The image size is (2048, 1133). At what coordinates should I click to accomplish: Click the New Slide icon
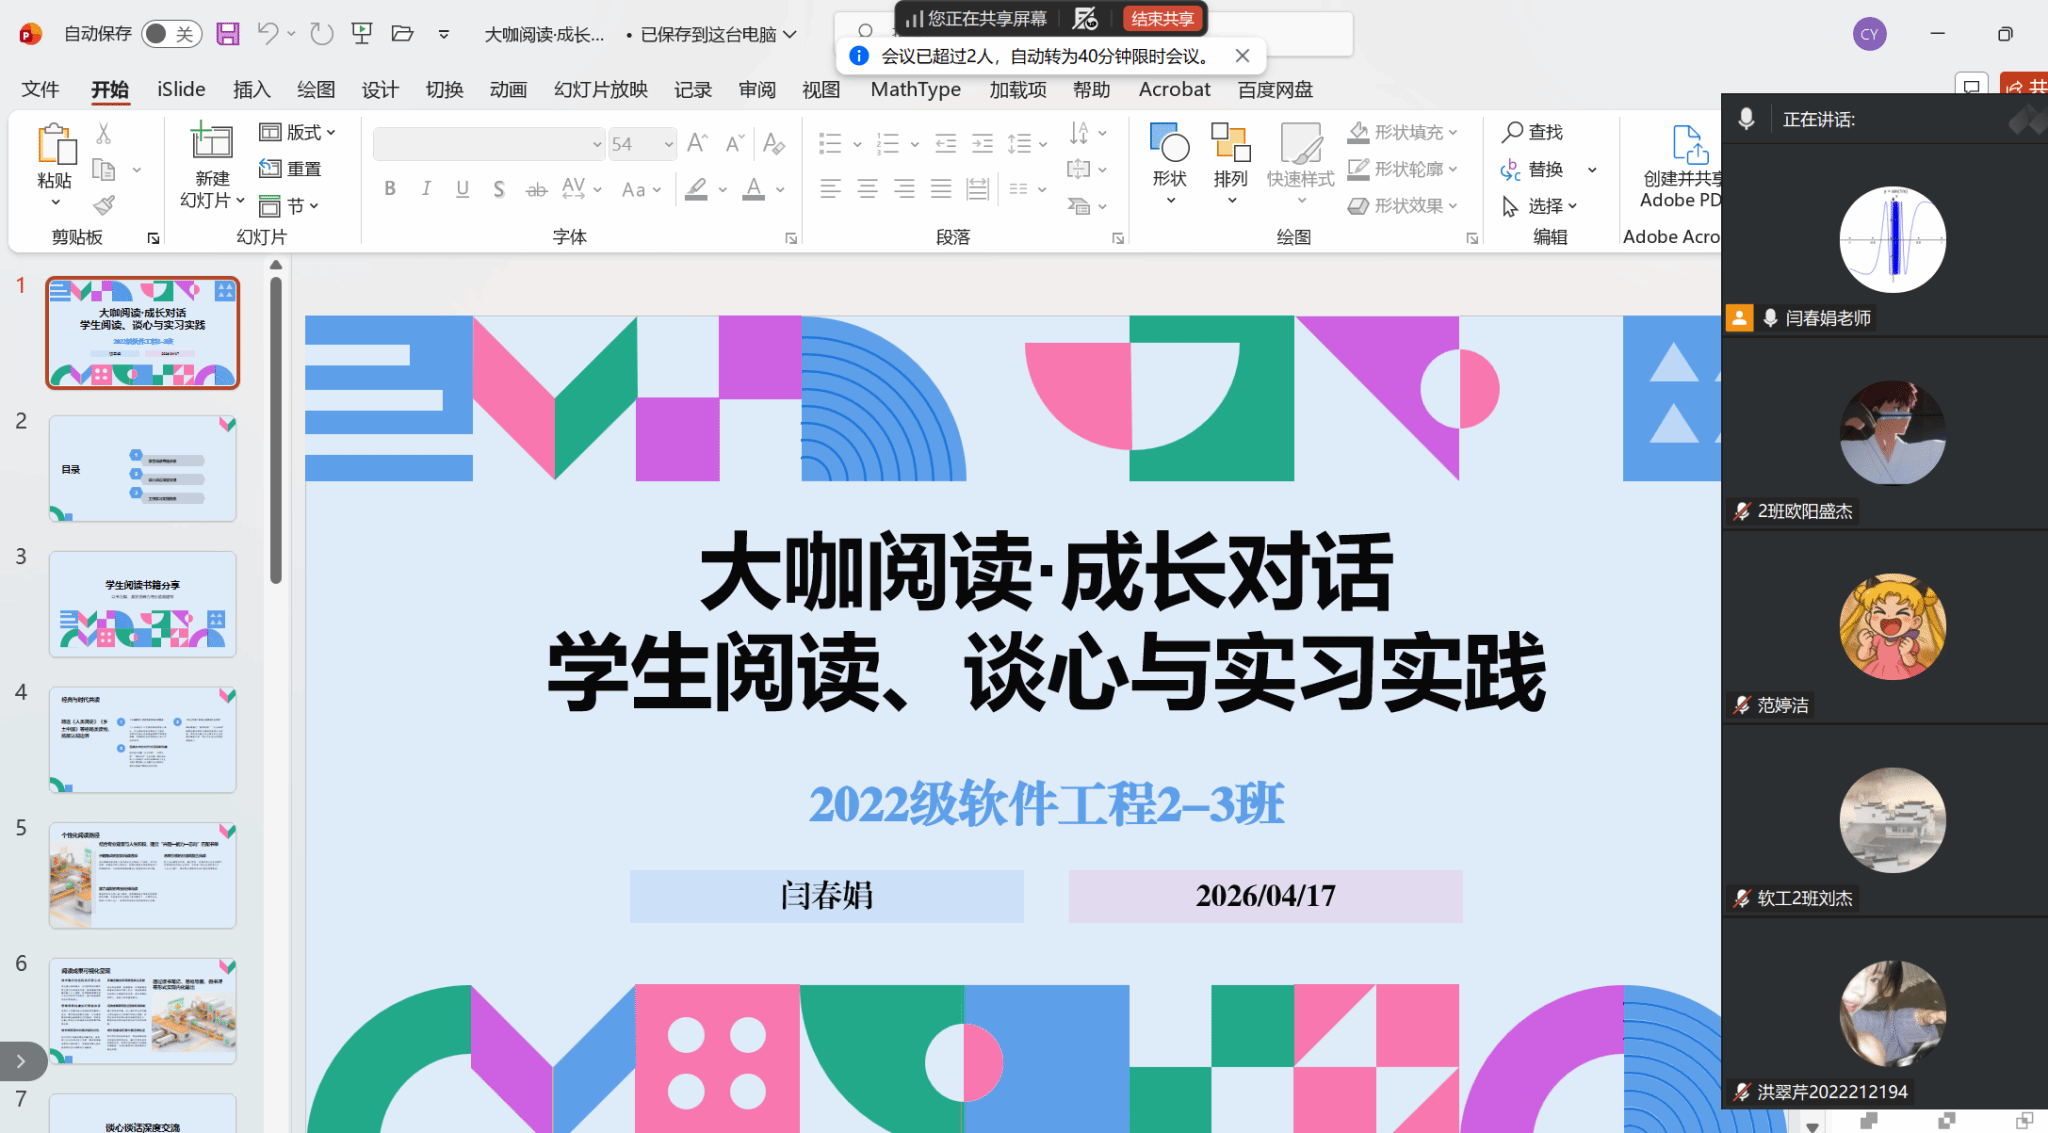pyautogui.click(x=211, y=141)
